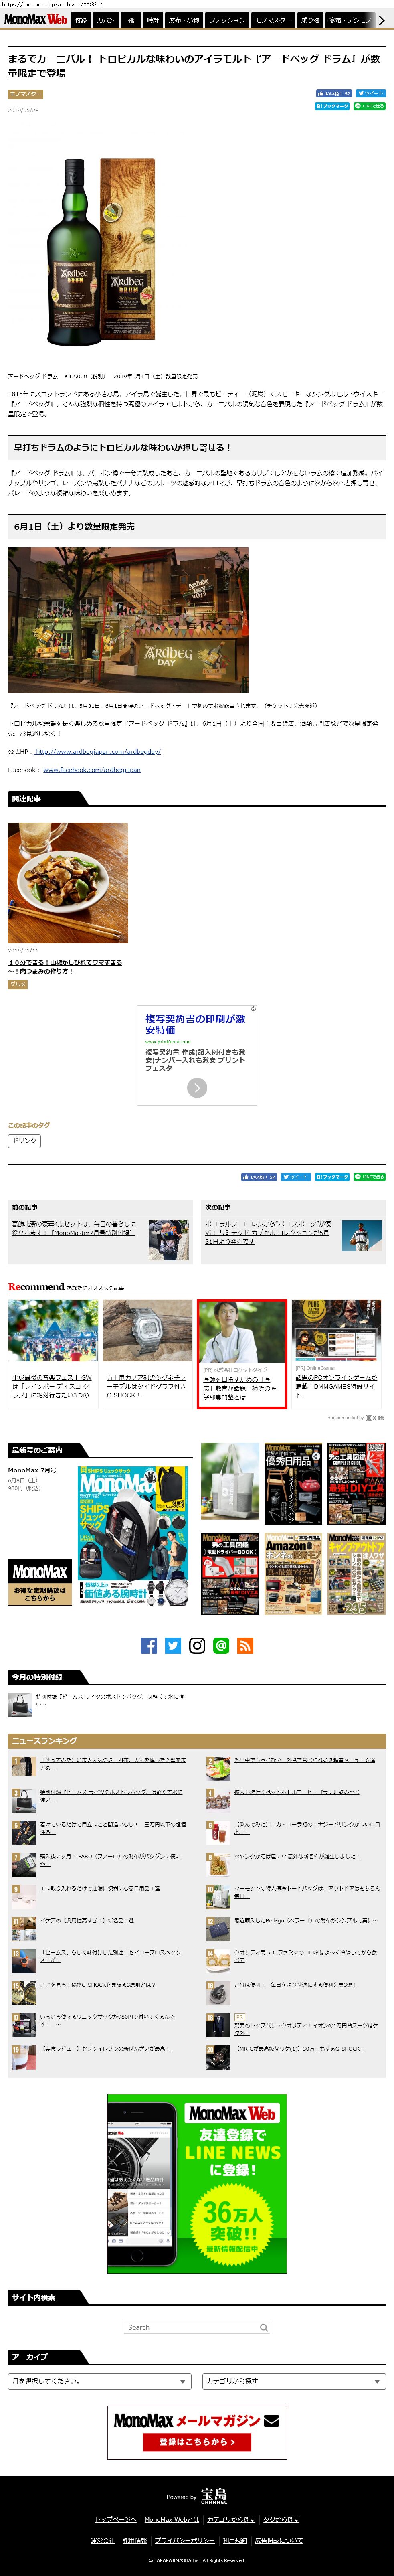394x2576 pixels.
Task: Open the footer タグから探す link
Action: (x=281, y=2519)
